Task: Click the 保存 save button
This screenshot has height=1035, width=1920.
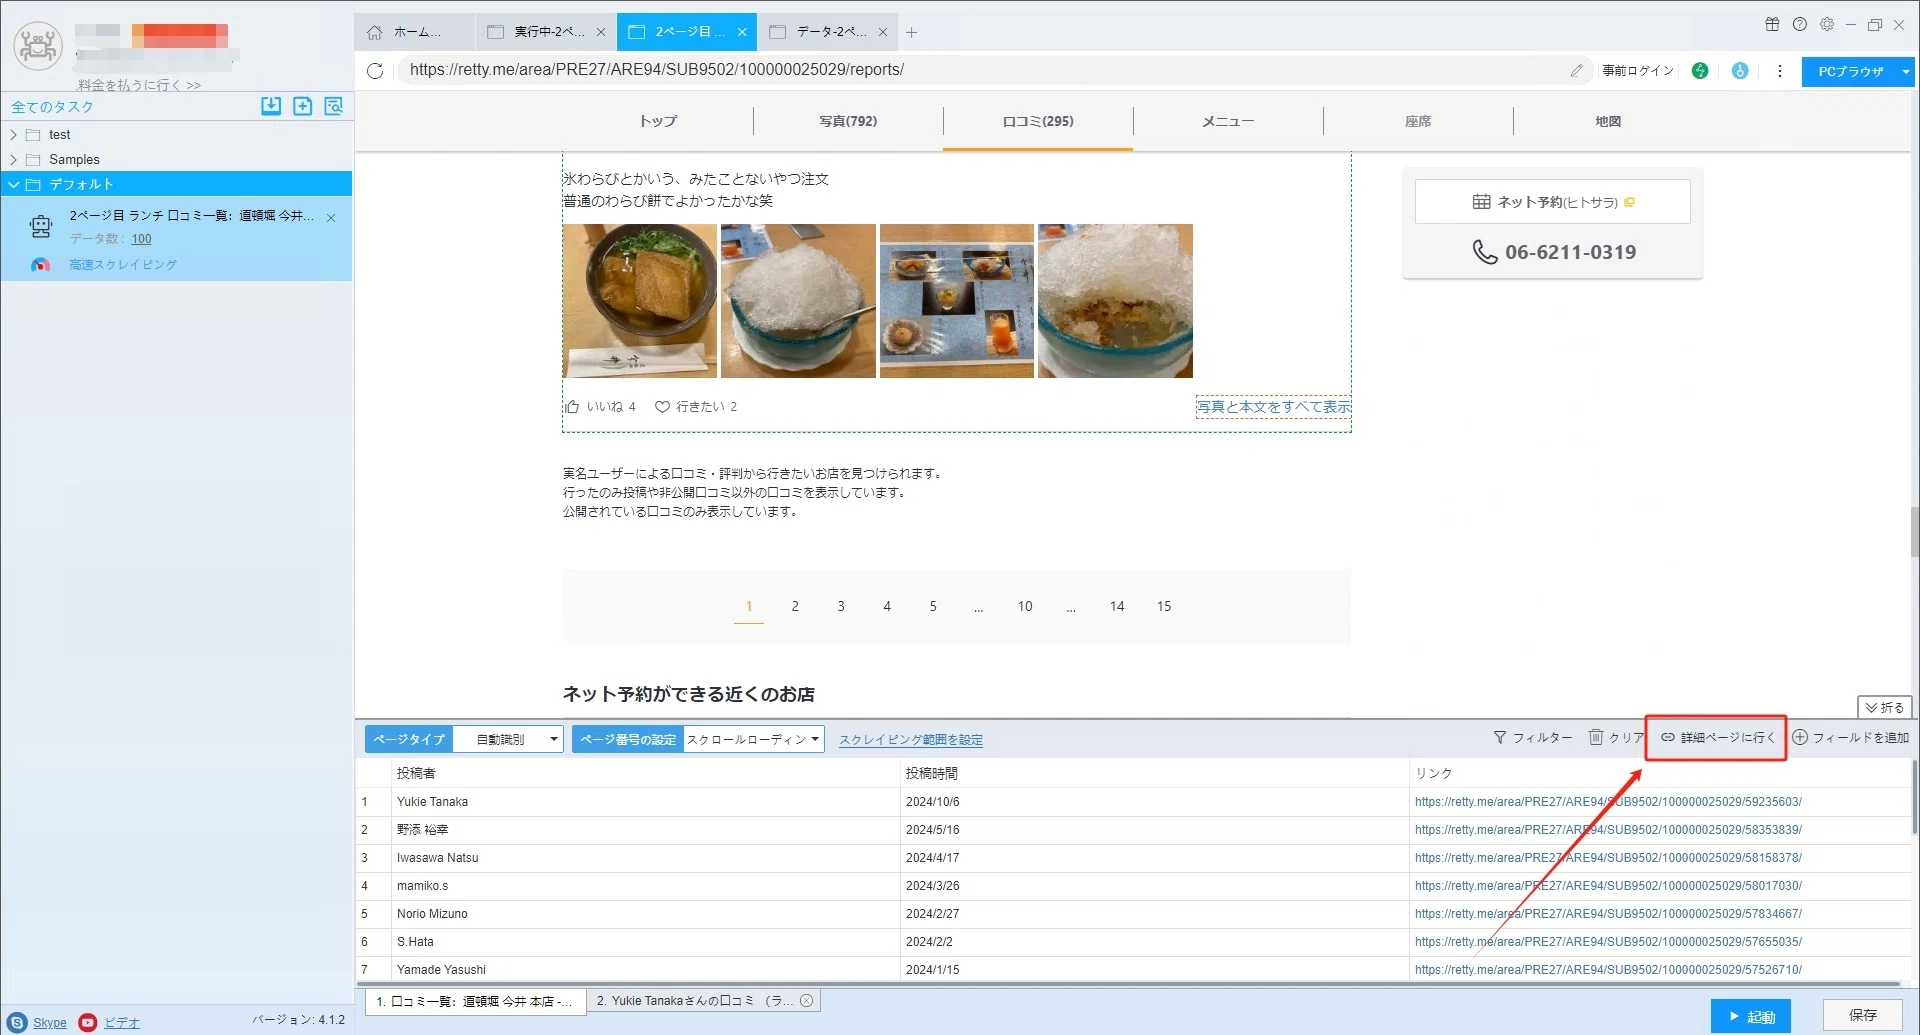Action: (x=1862, y=1015)
